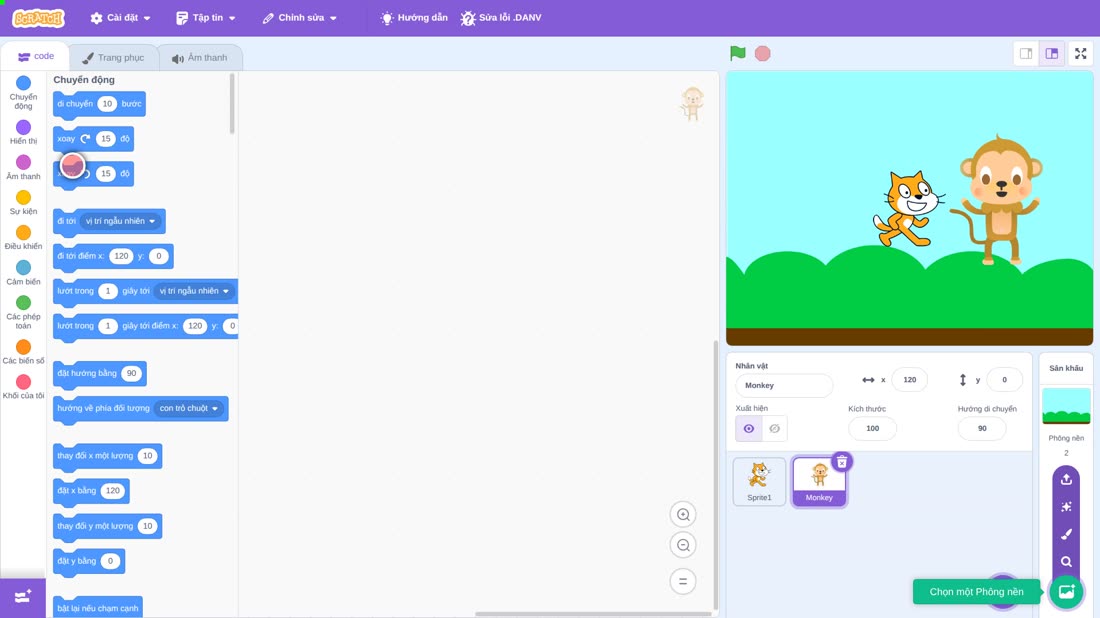The height and width of the screenshot is (618, 1100).
Task: Reset workspace zoom to default
Action: tap(683, 581)
